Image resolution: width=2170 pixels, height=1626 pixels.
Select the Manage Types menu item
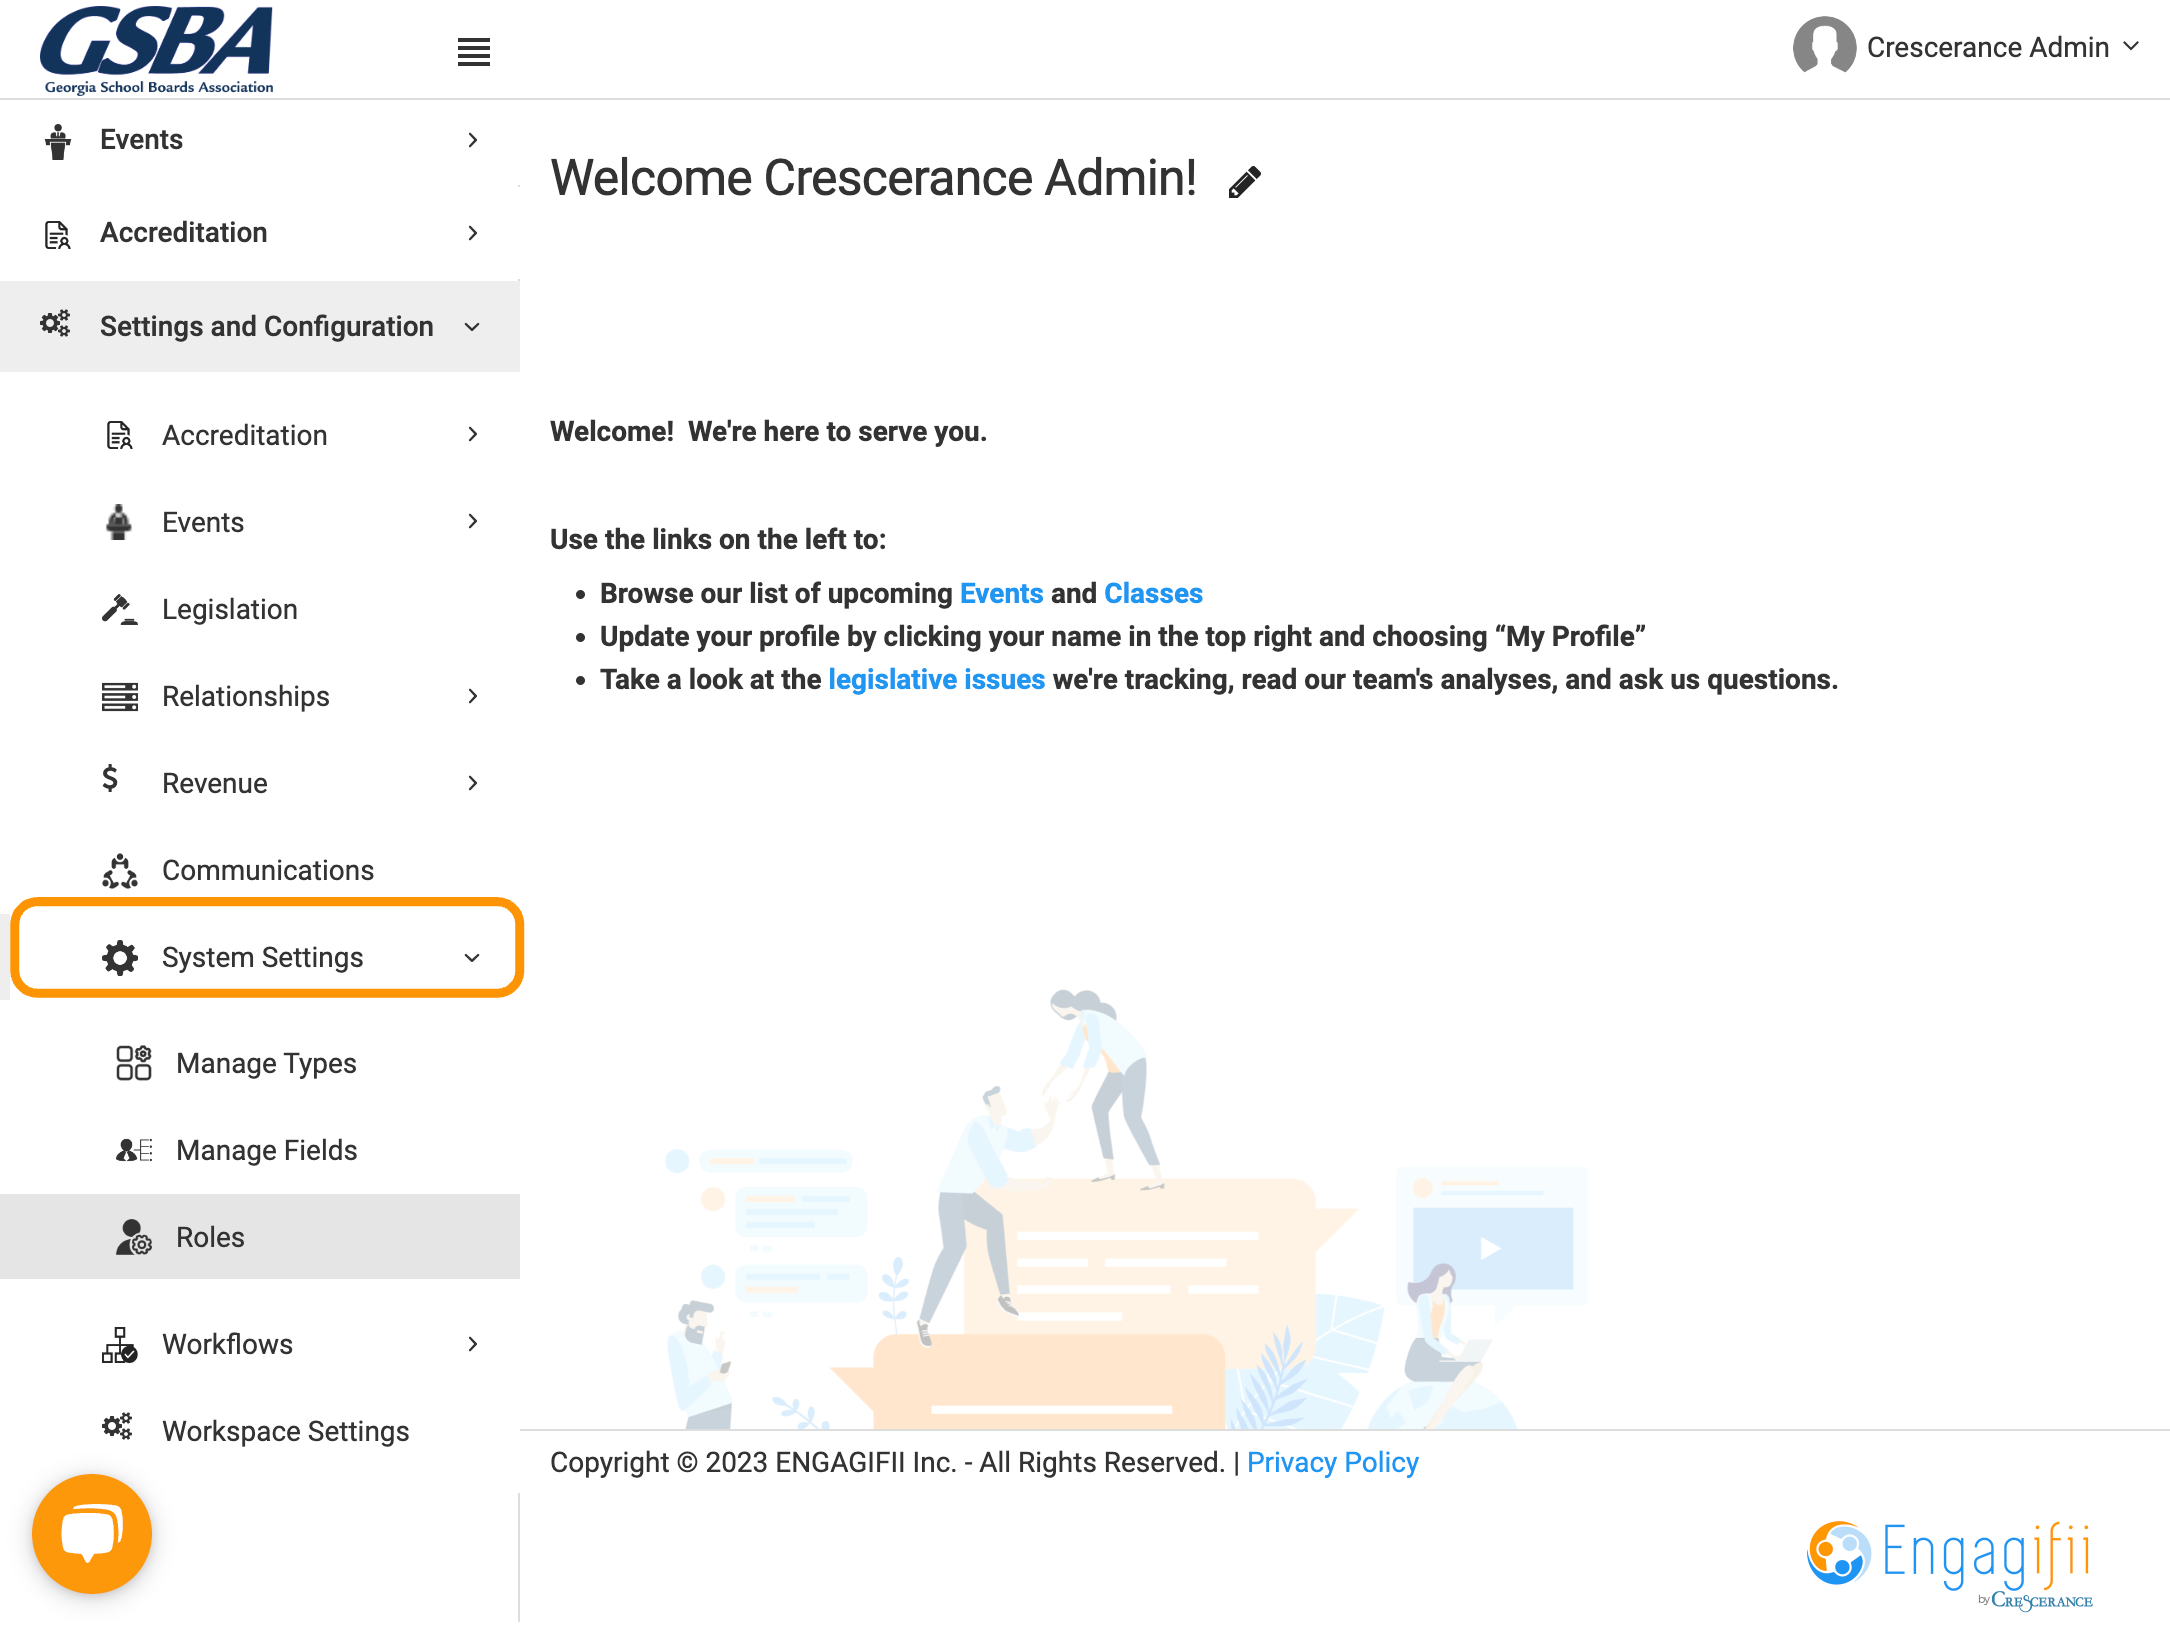tap(260, 1063)
